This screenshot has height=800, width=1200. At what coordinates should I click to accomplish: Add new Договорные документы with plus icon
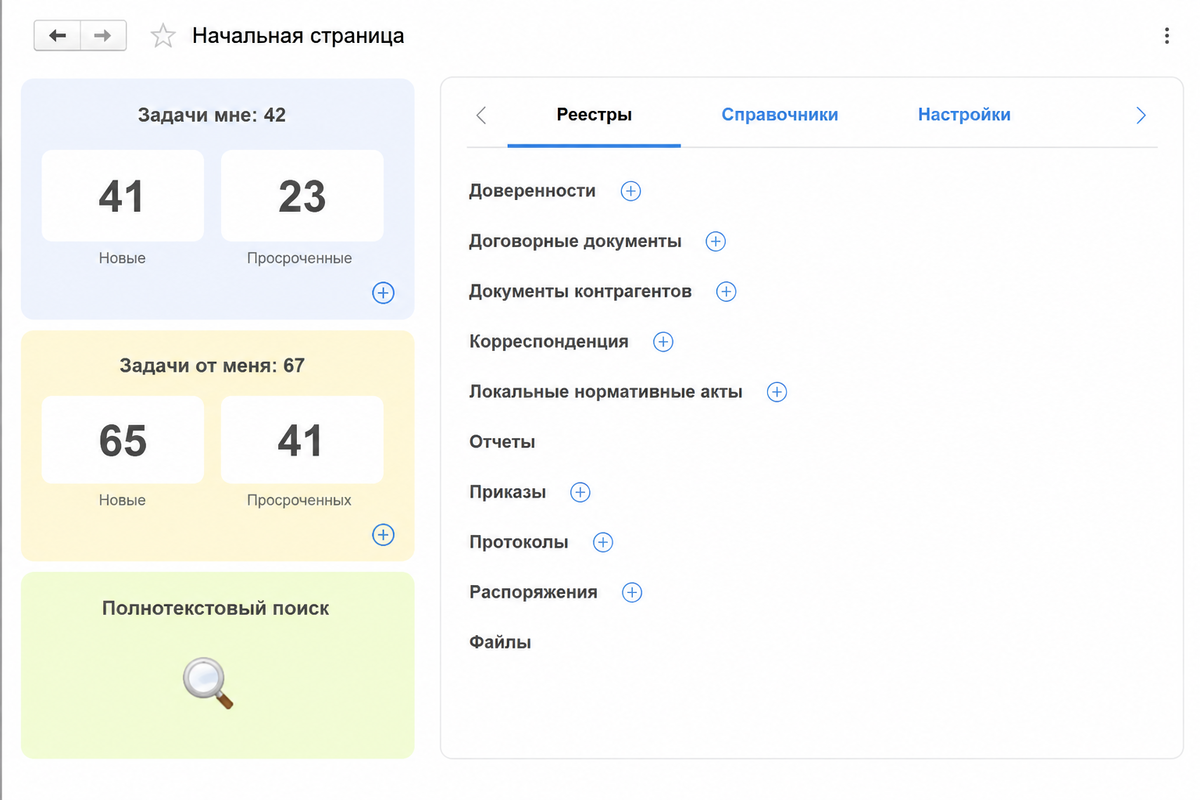[716, 241]
